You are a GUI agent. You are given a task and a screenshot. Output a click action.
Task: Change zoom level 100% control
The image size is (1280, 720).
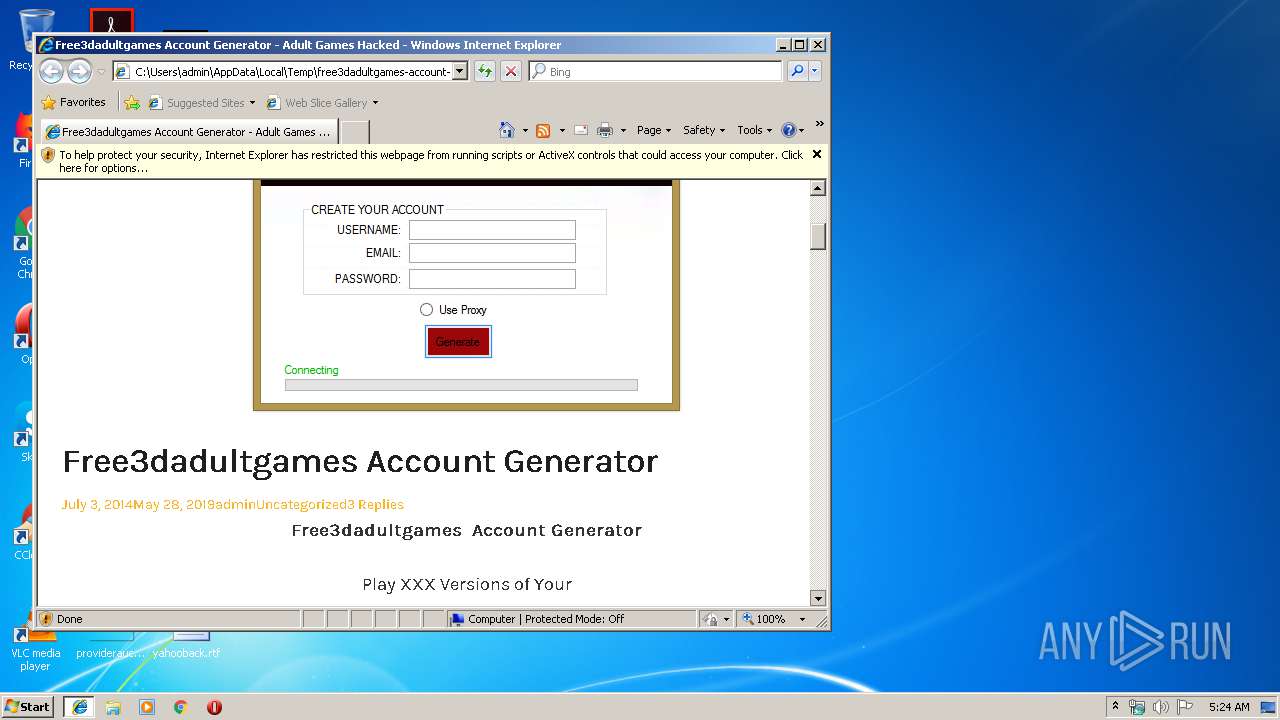[775, 619]
